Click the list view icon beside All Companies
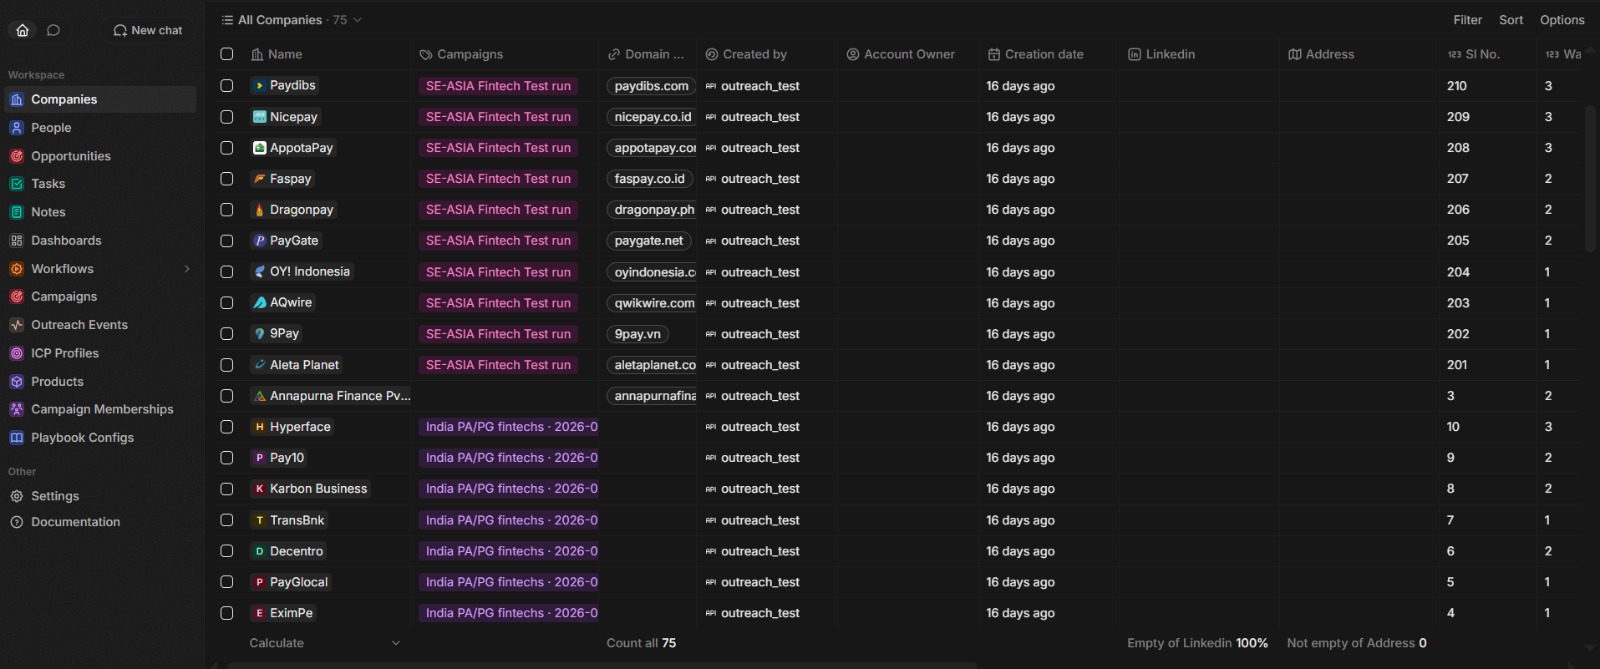Image resolution: width=1600 pixels, height=669 pixels. 227,20
